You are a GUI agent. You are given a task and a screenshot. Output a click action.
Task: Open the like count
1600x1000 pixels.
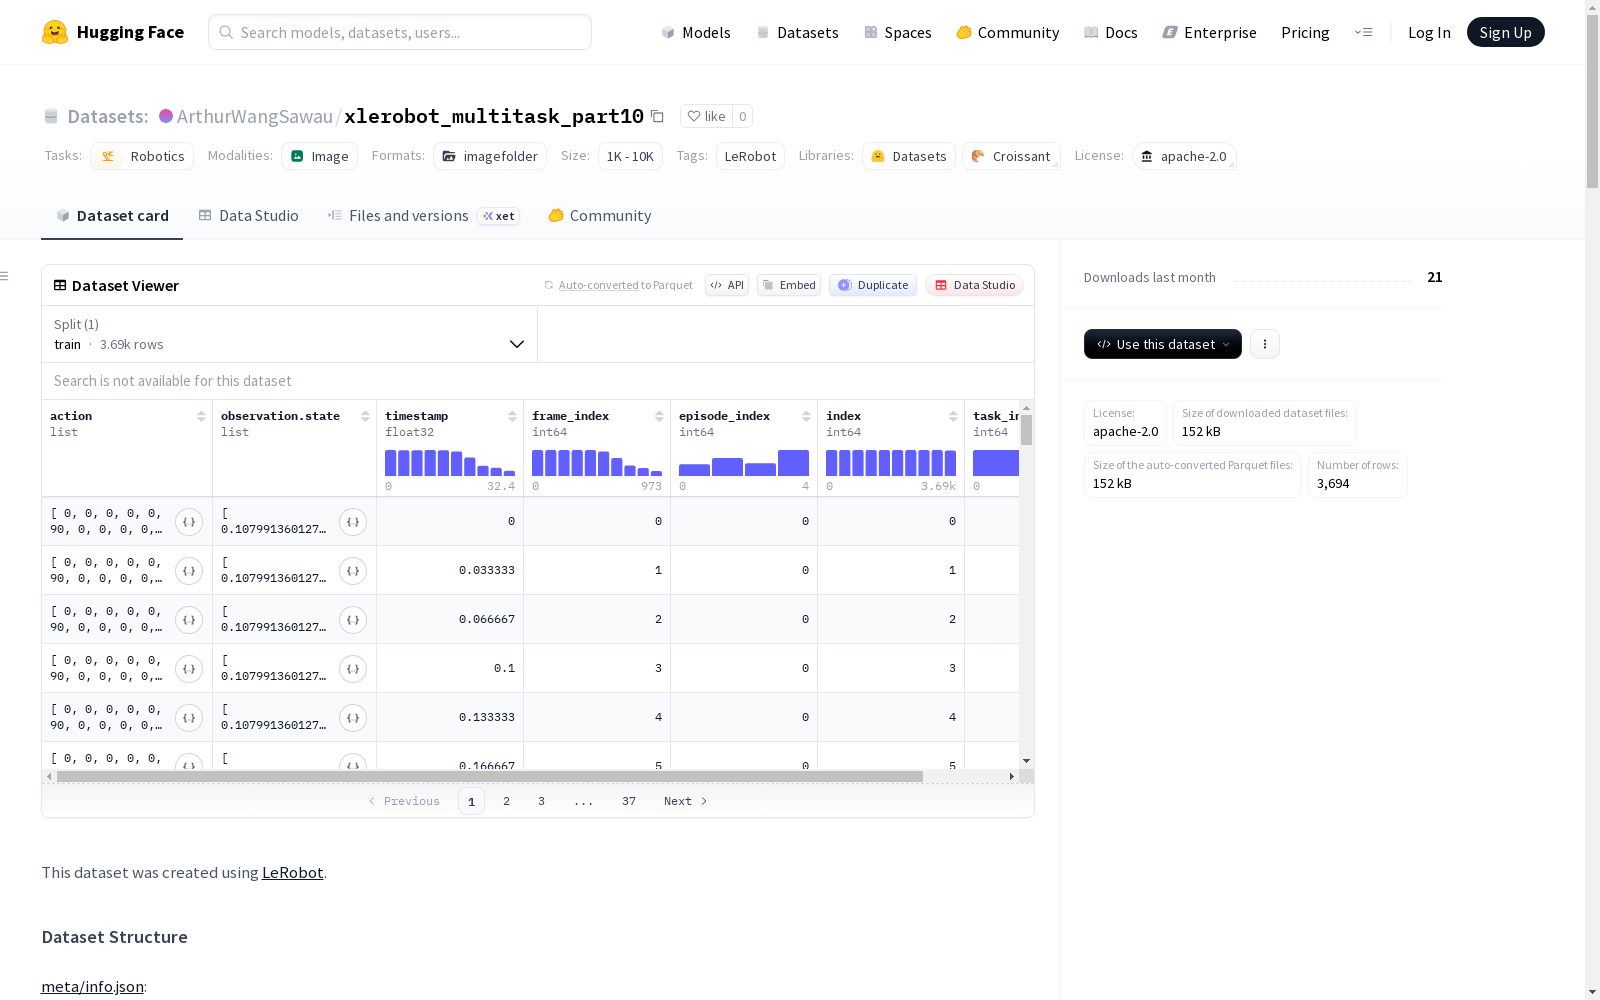pyautogui.click(x=742, y=116)
